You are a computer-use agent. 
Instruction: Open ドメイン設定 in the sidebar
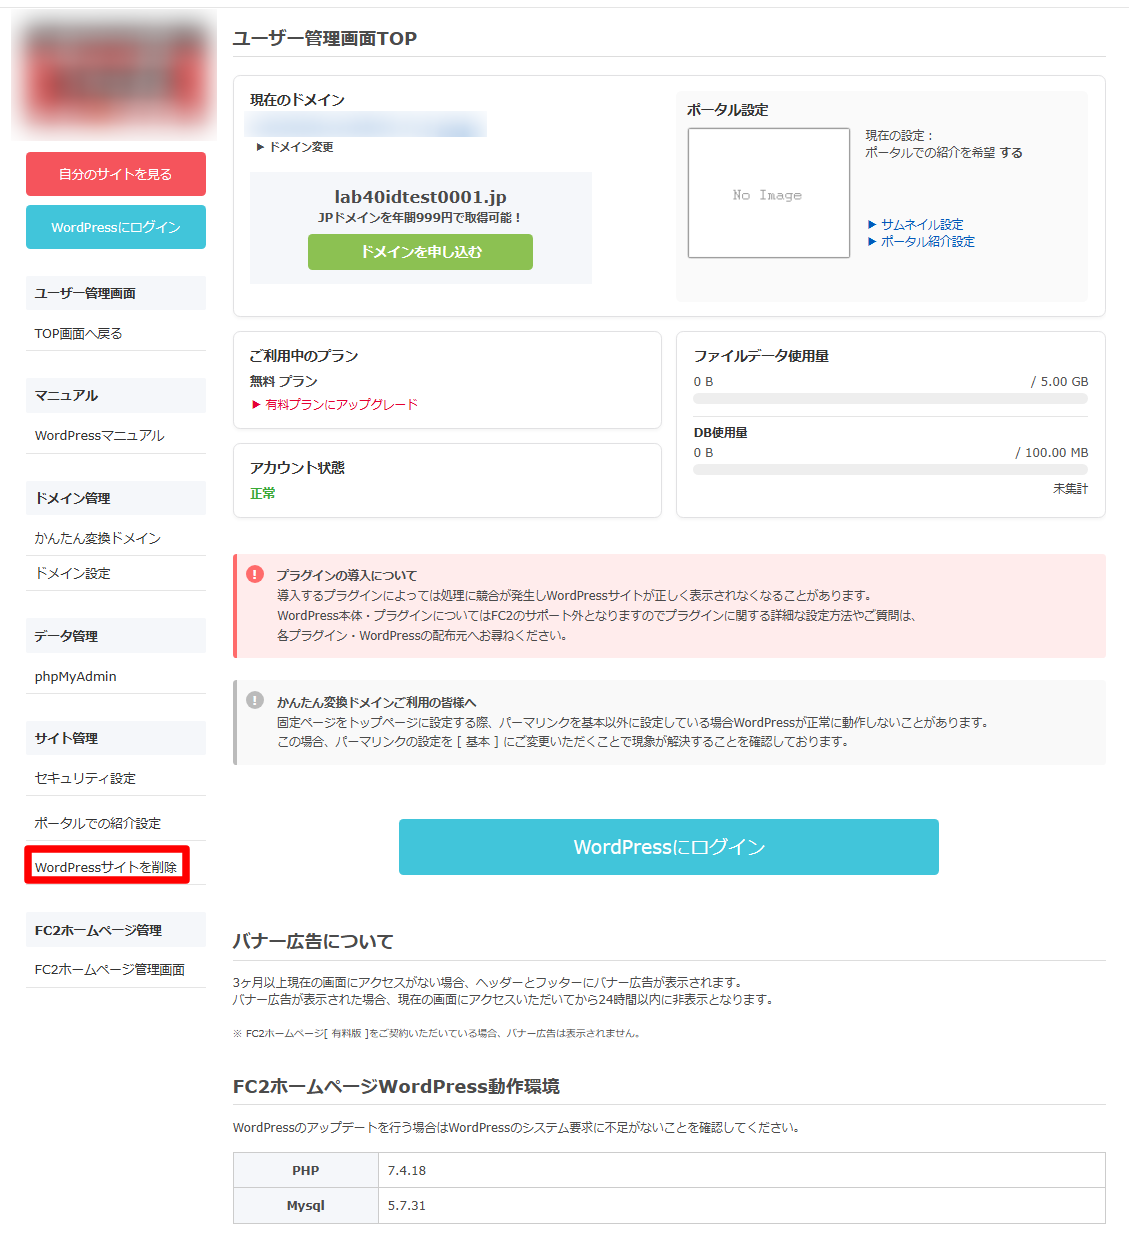click(72, 574)
